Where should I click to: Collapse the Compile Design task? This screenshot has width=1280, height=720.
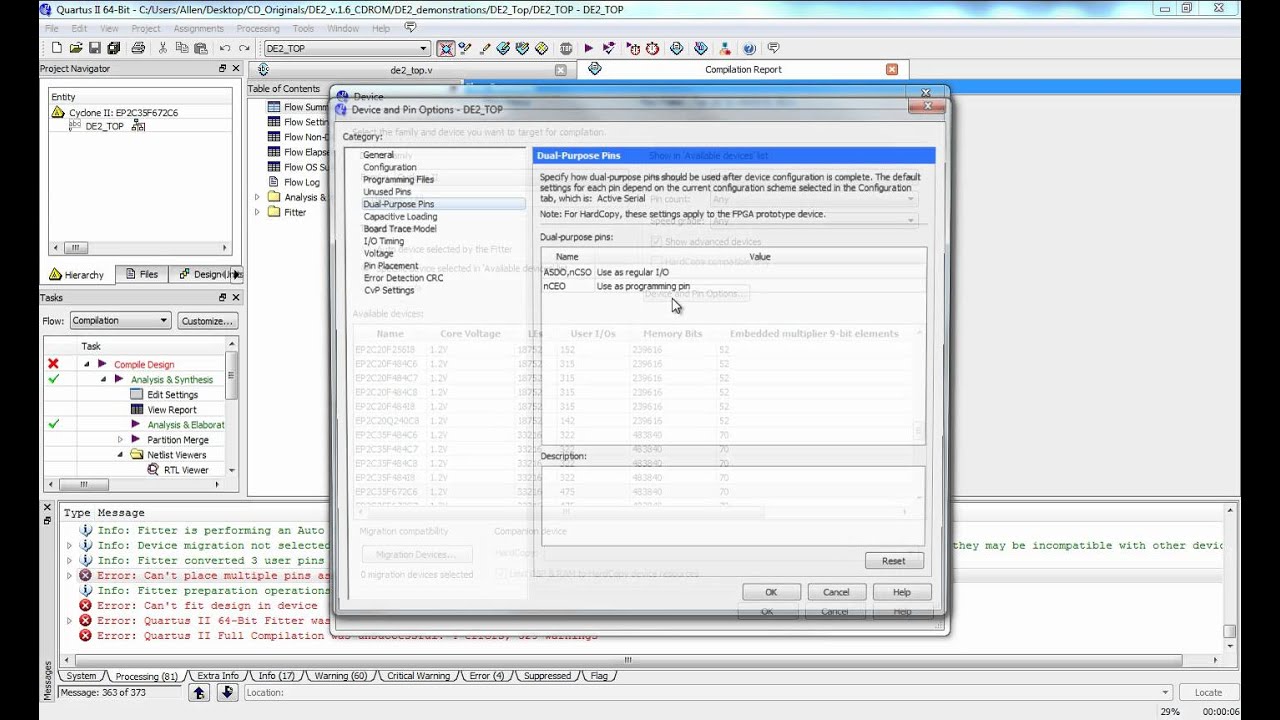(x=86, y=364)
